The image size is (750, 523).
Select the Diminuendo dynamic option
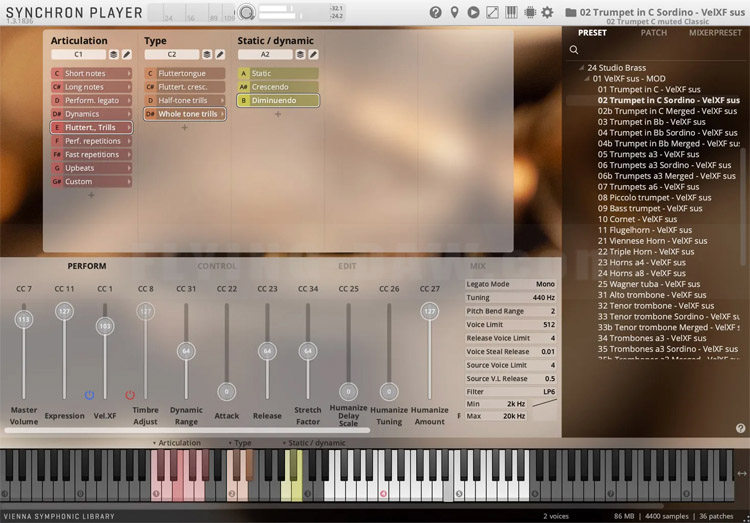click(x=278, y=100)
